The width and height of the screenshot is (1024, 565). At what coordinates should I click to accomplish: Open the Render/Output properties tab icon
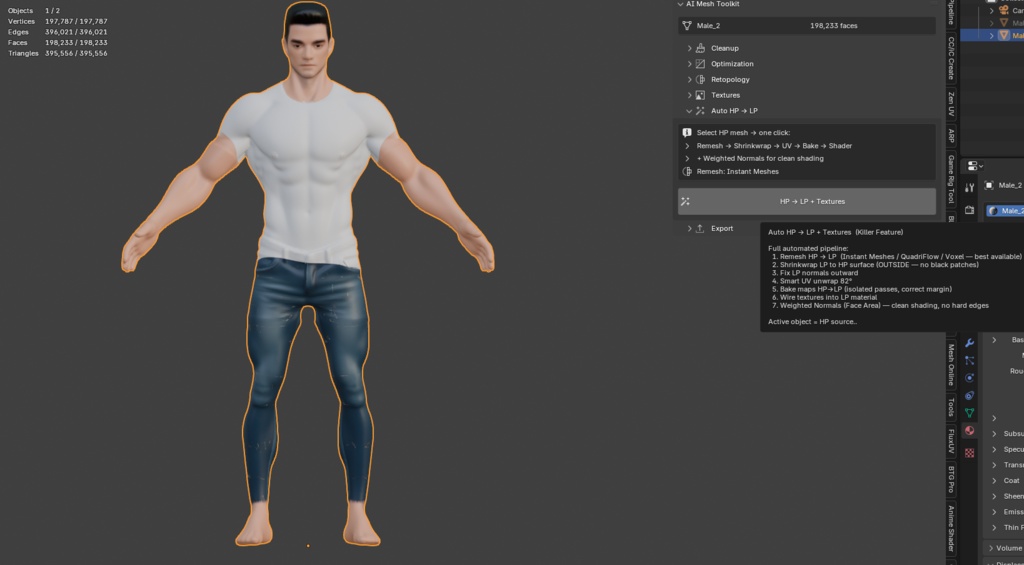pos(969,210)
